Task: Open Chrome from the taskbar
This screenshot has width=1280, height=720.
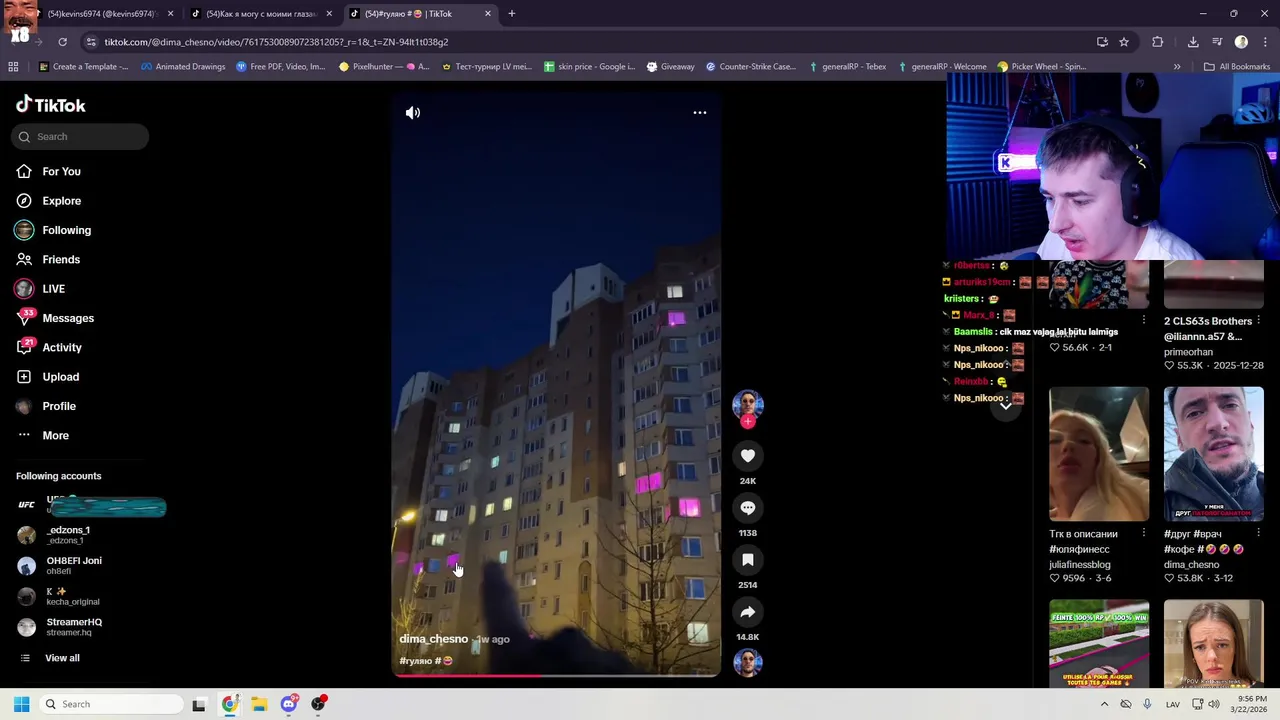Action: tap(230, 704)
